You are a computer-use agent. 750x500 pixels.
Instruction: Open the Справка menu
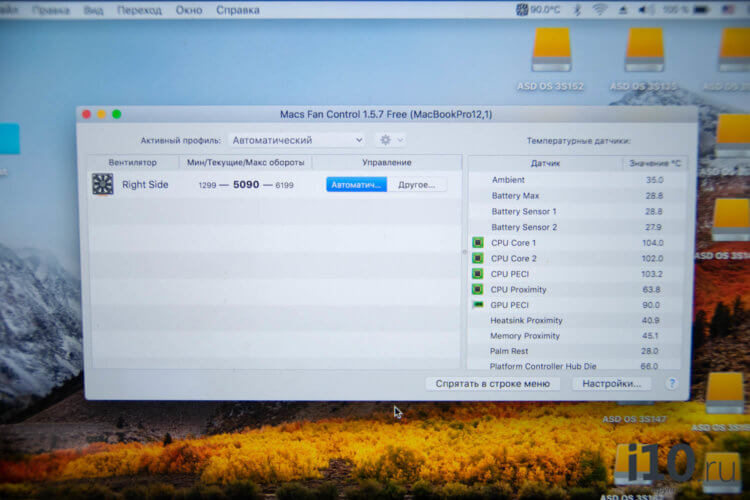pos(238,10)
